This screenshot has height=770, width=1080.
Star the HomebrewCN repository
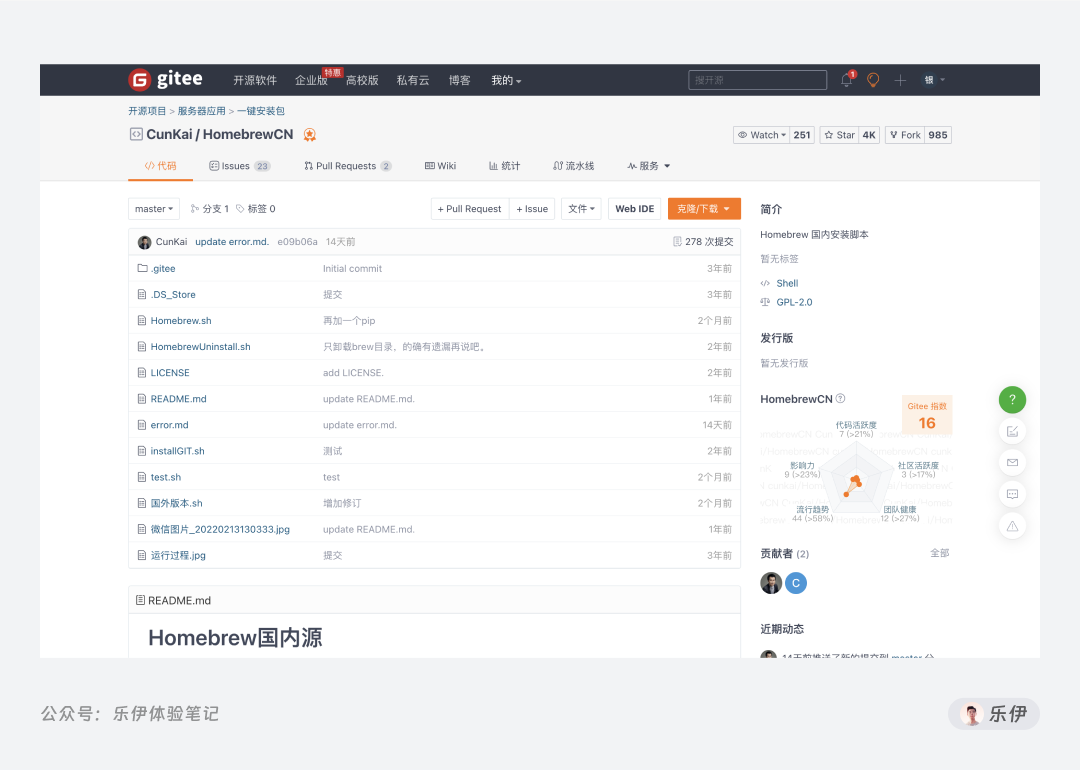(836, 134)
